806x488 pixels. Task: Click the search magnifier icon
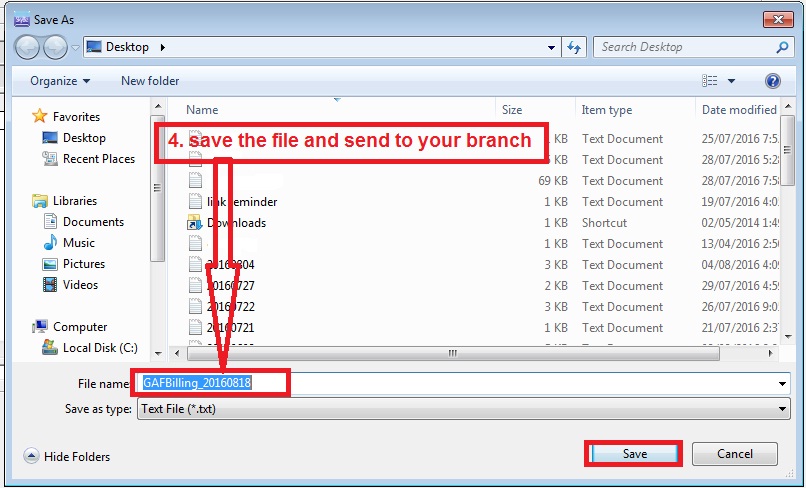(x=782, y=47)
